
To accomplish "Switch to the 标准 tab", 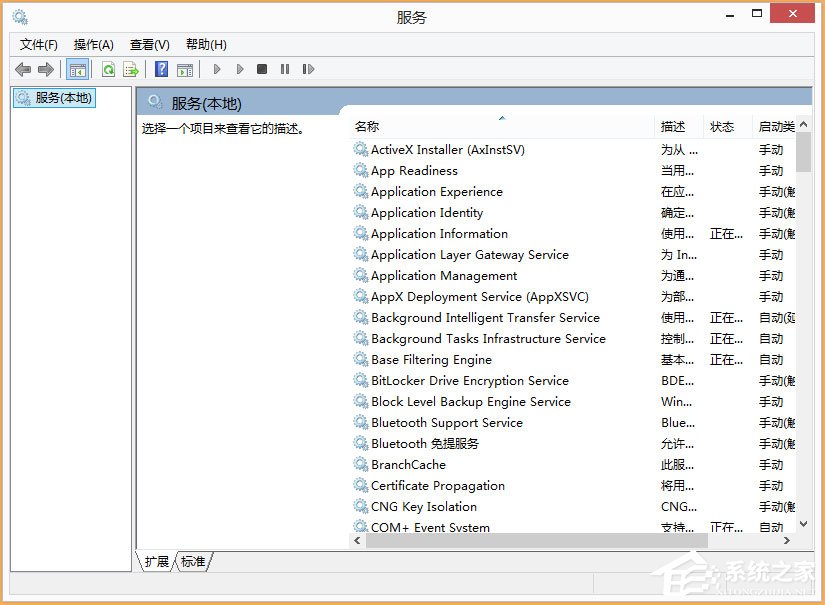I will [192, 562].
